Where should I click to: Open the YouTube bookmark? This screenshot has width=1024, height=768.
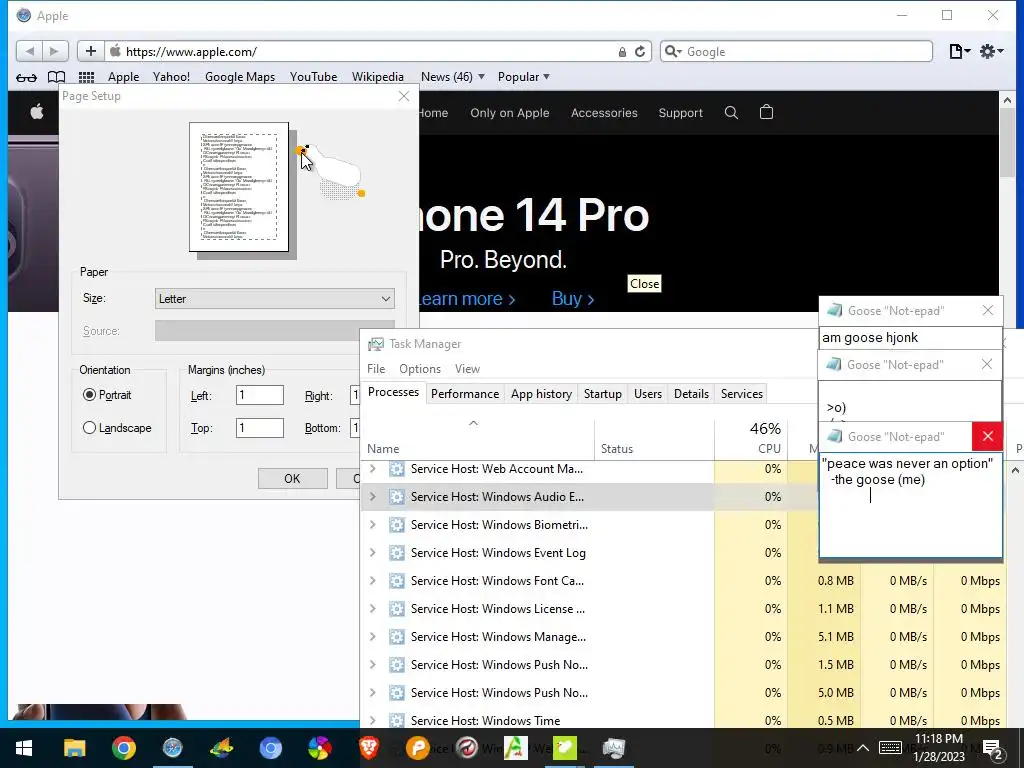[313, 77]
